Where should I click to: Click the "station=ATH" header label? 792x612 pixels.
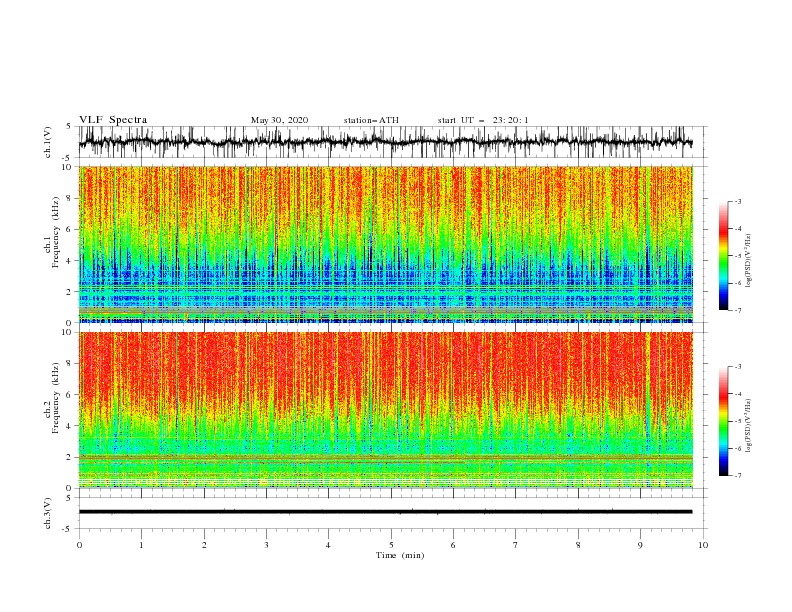(x=371, y=120)
